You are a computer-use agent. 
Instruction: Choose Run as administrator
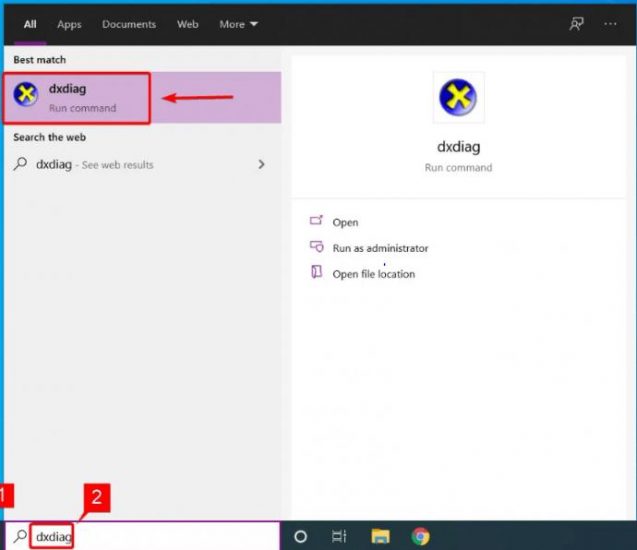tap(380, 248)
